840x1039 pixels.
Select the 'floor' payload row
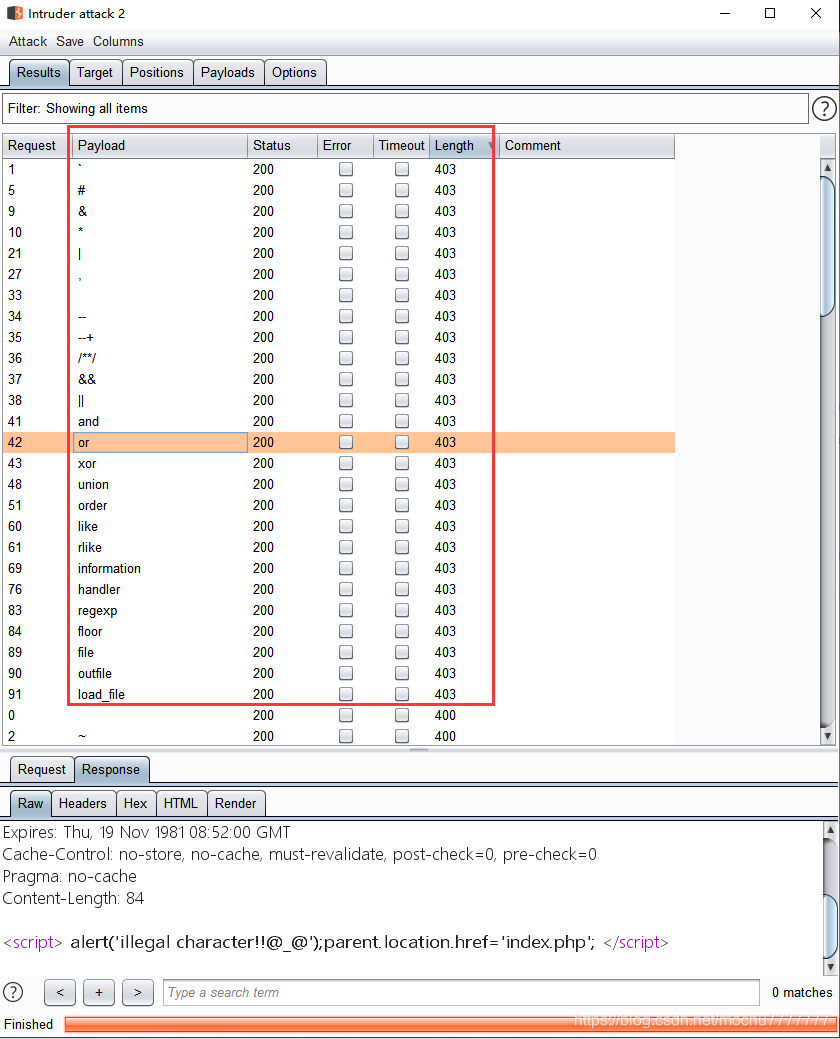point(339,631)
